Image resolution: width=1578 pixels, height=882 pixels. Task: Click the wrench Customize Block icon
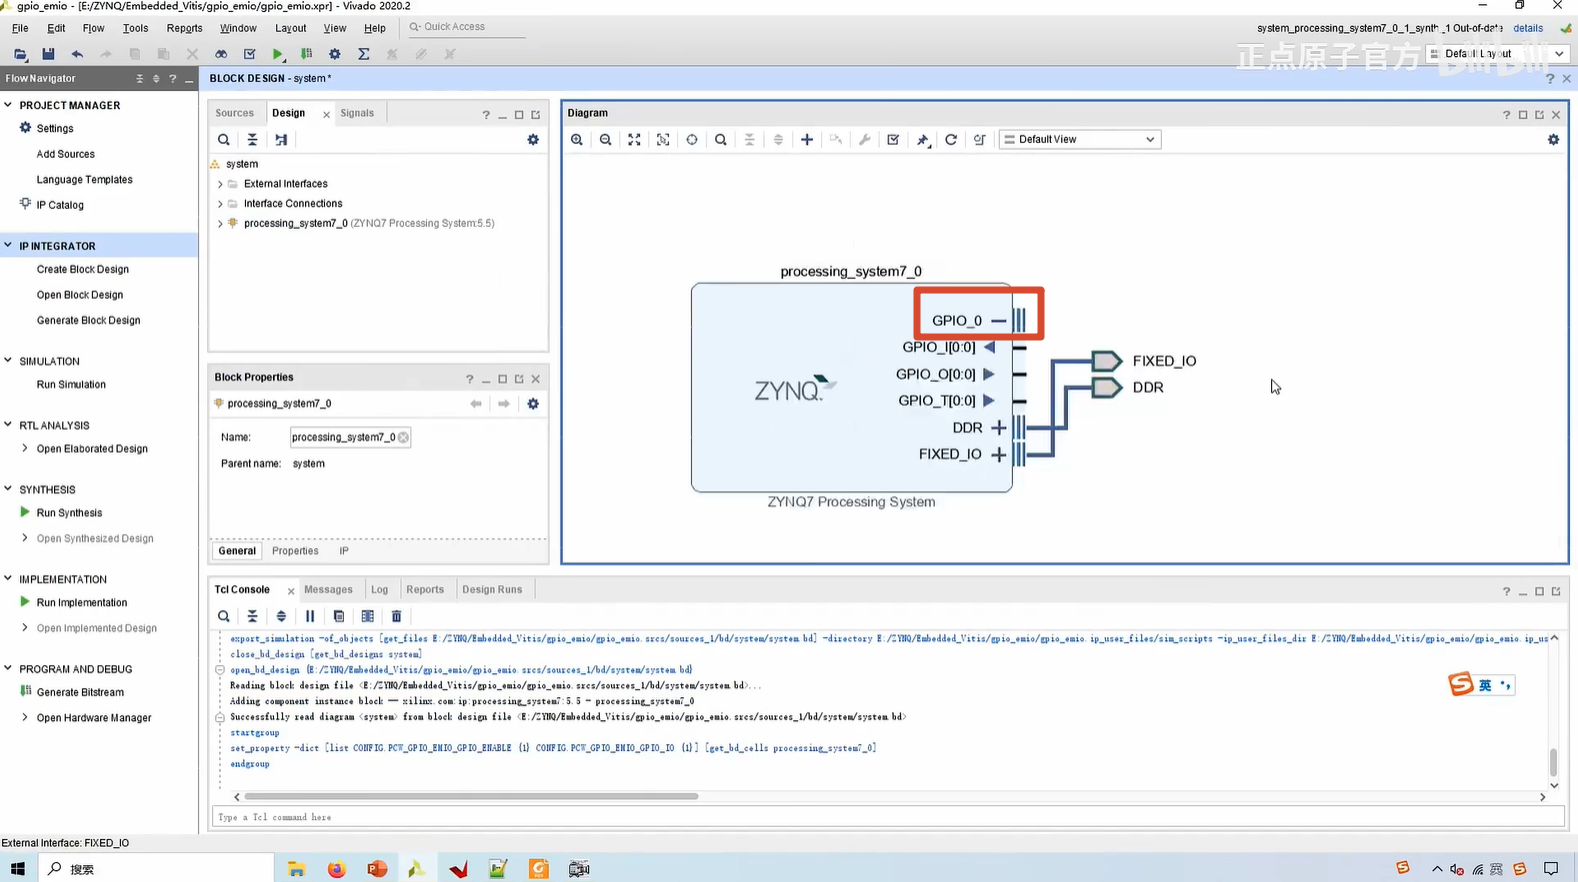[x=865, y=140]
